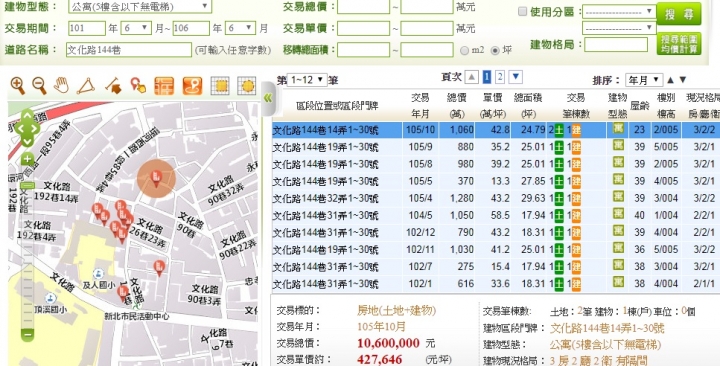Collapse the map panel with double chevron
This screenshot has width=720, height=366.
[268, 98]
